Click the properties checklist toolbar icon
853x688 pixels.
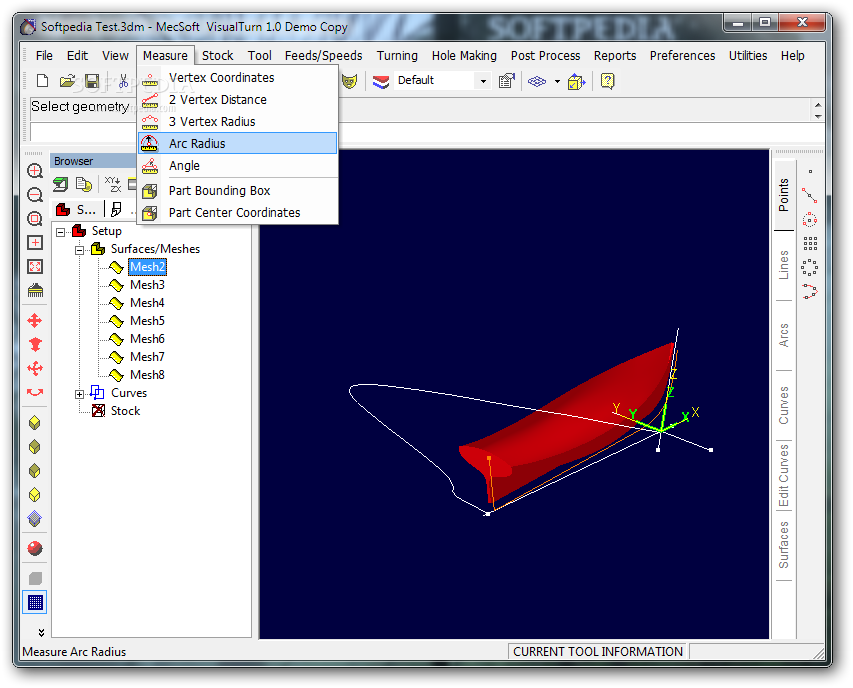click(x=506, y=81)
